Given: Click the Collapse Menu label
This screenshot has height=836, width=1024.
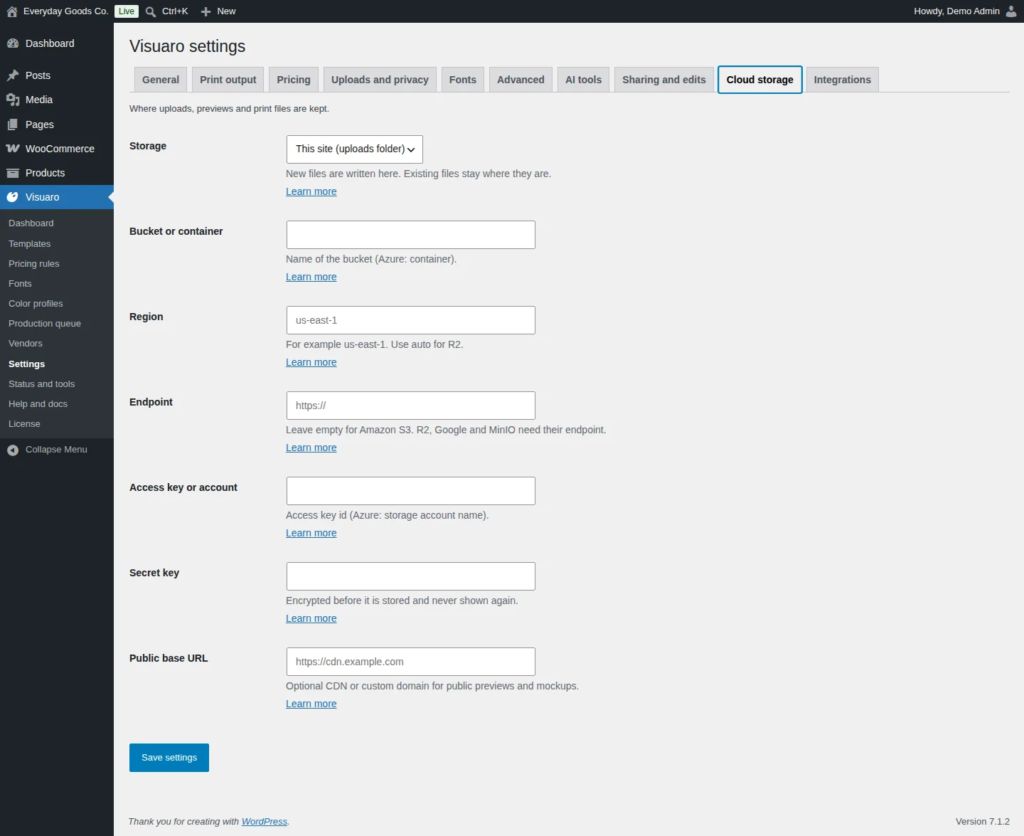Looking at the screenshot, I should 56,449.
